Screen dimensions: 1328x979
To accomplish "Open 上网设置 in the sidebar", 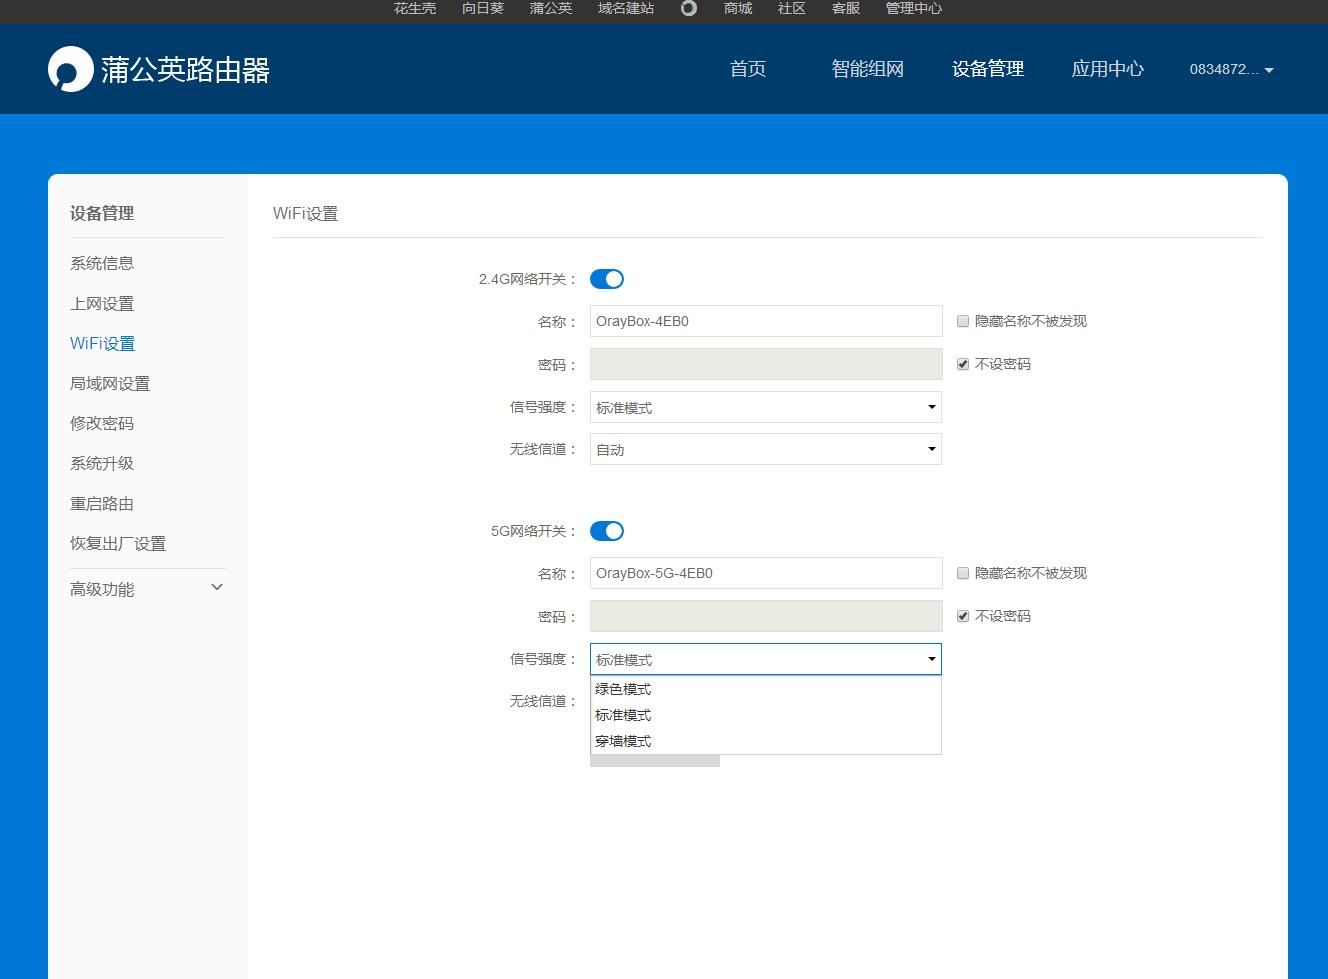I will tap(102, 303).
